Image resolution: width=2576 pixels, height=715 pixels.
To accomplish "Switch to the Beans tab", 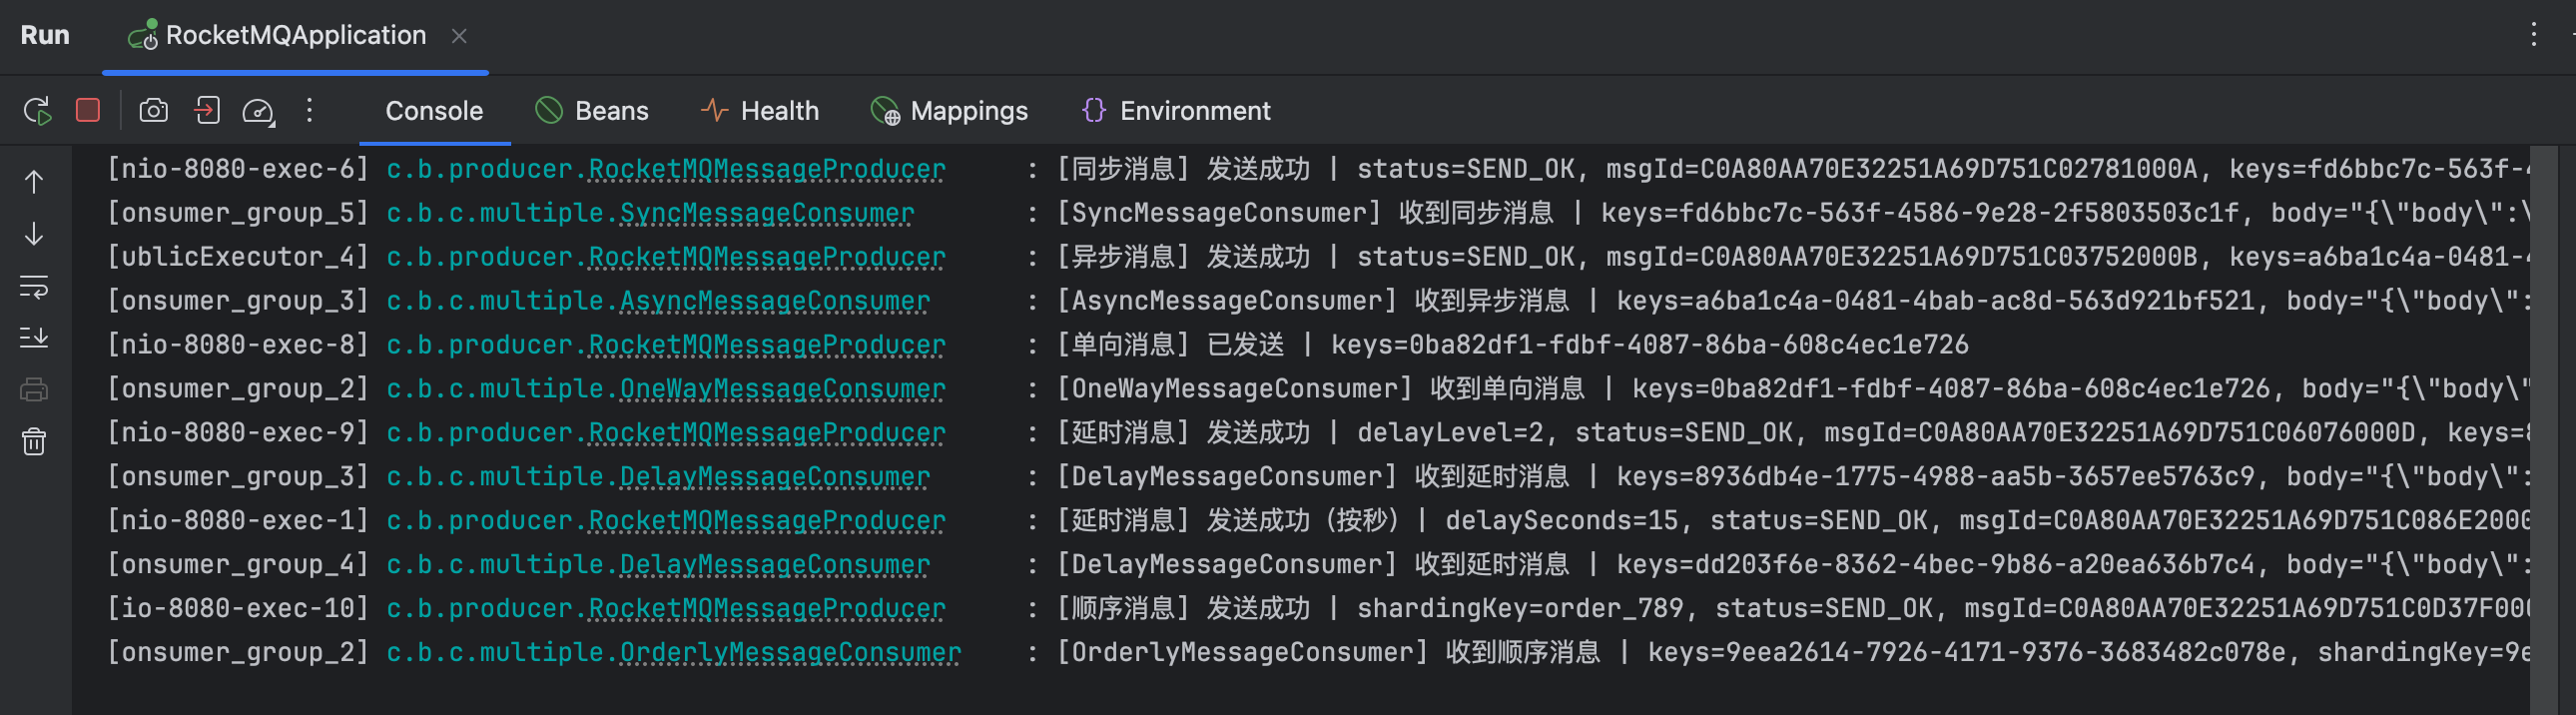I will pos(592,110).
